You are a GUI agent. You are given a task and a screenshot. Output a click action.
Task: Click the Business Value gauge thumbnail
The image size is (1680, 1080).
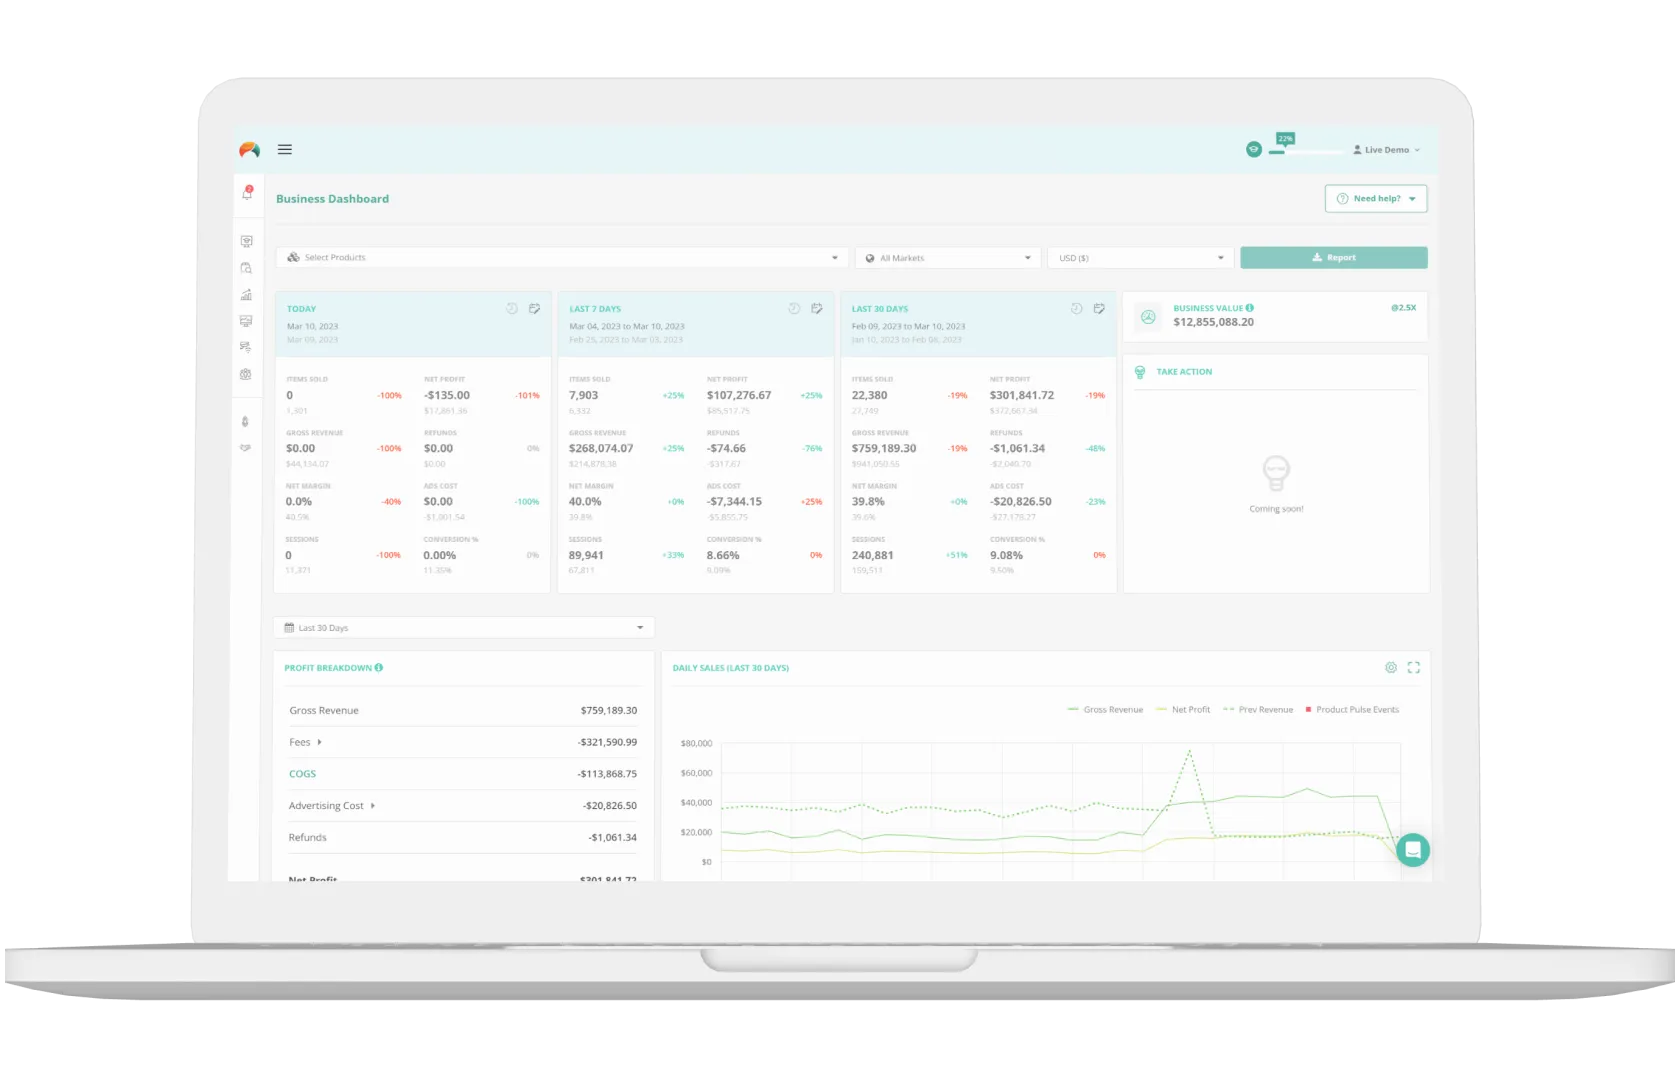[1148, 317]
